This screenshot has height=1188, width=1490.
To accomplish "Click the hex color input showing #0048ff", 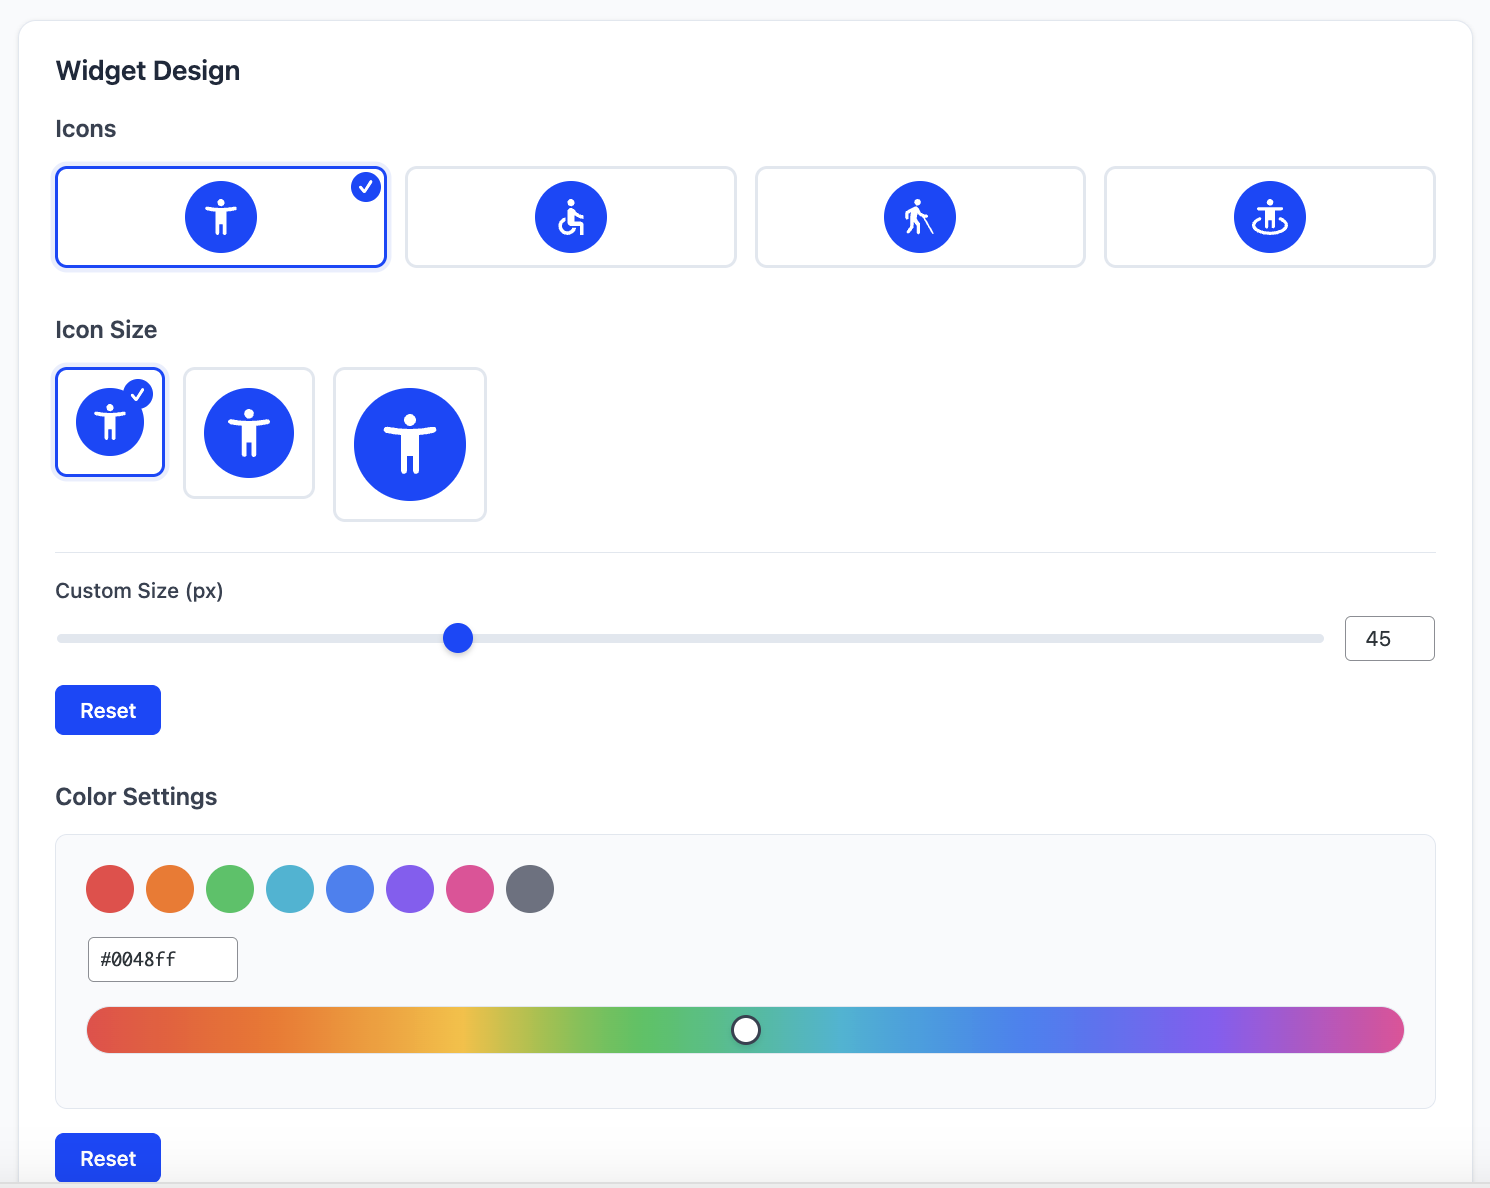I will tap(162, 959).
